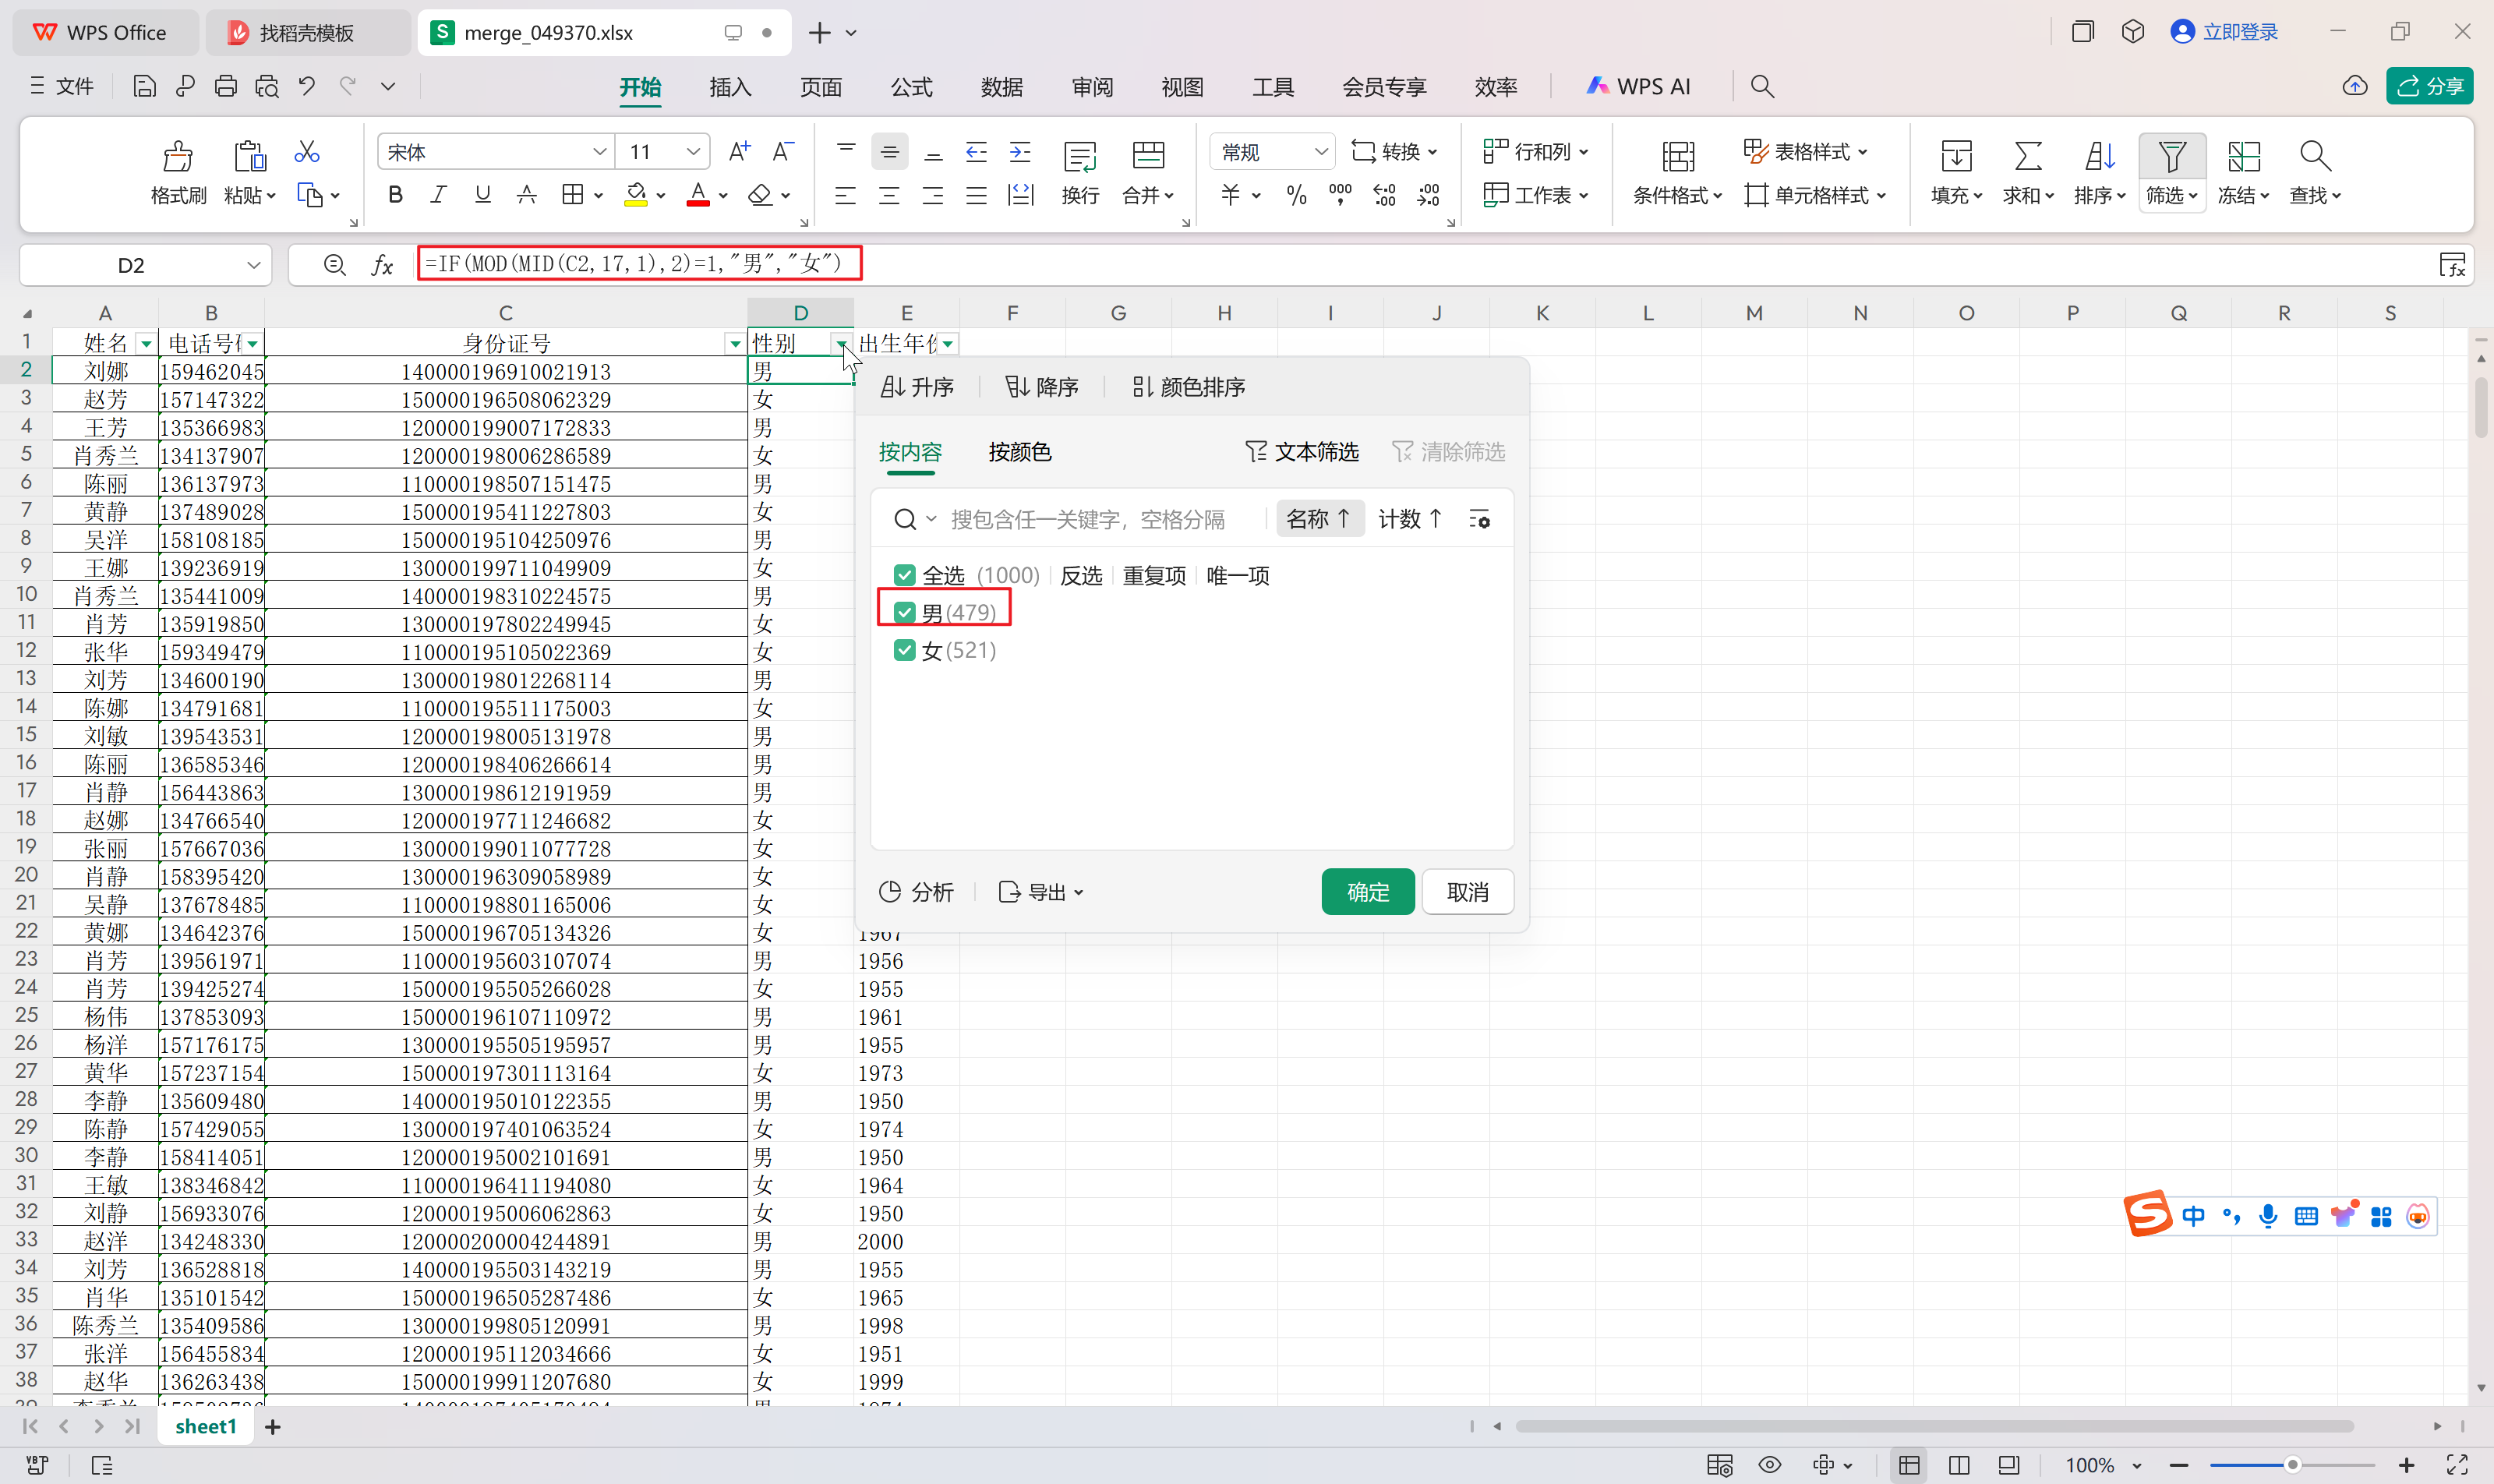
Task: Click 取消 to cancel filter
Action: pyautogui.click(x=1467, y=892)
